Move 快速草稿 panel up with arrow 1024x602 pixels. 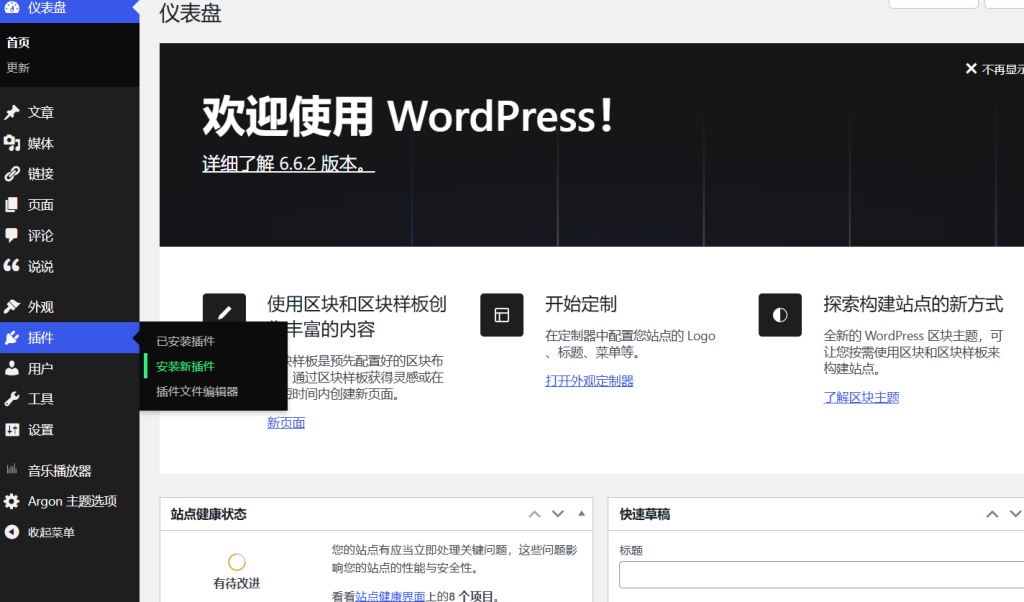(992, 514)
